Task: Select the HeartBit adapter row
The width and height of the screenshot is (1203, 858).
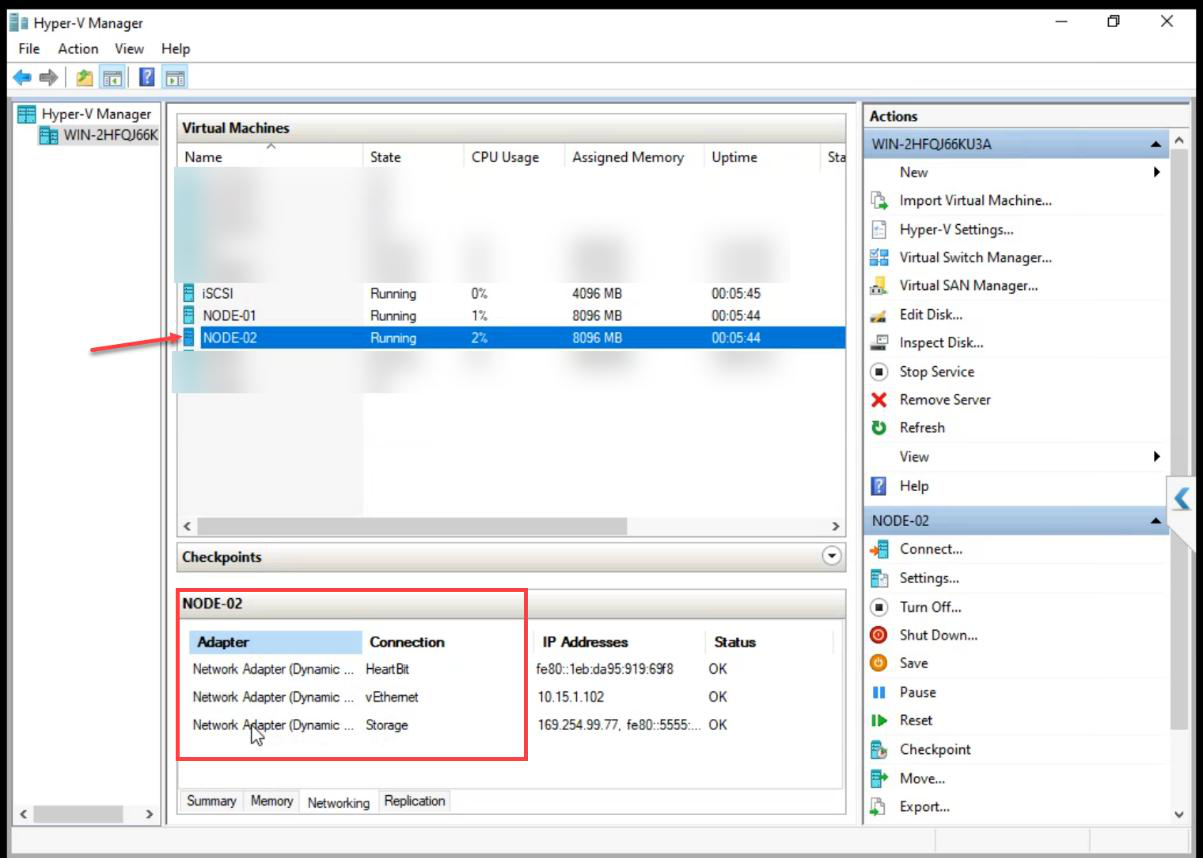Action: (511, 669)
